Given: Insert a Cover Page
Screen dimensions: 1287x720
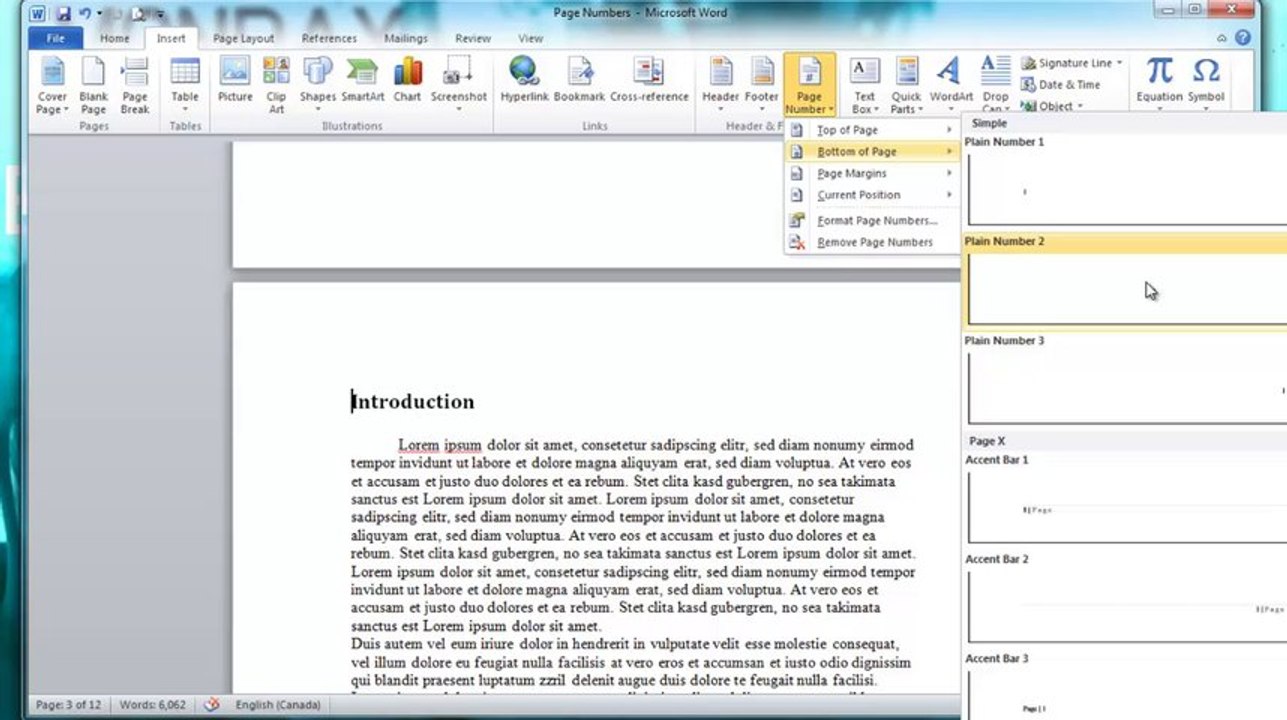Looking at the screenshot, I should (x=52, y=85).
